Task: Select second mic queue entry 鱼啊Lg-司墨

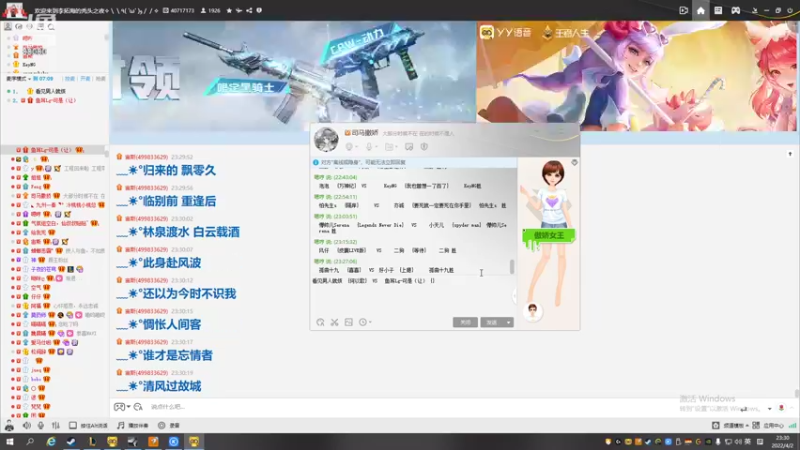Action: pos(56,101)
